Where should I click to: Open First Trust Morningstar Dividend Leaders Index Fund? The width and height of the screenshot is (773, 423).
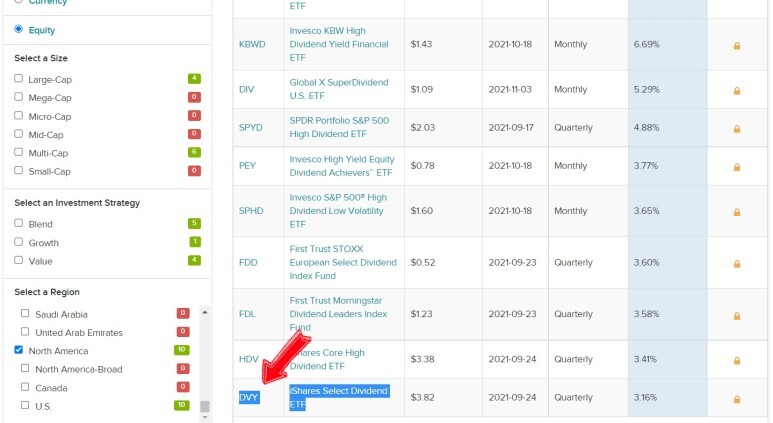point(338,314)
